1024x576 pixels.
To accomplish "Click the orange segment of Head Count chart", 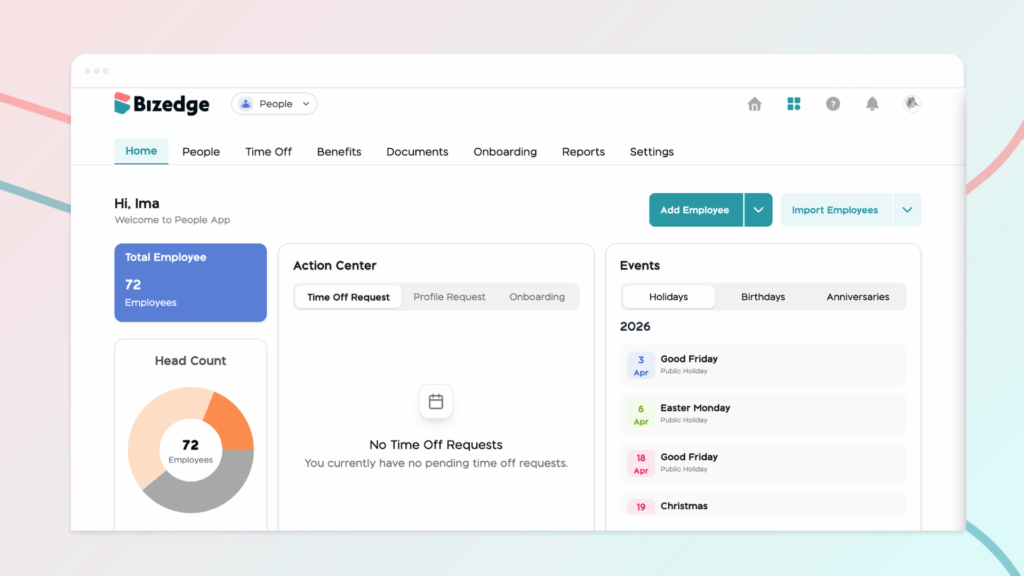I will pyautogui.click(x=229, y=422).
